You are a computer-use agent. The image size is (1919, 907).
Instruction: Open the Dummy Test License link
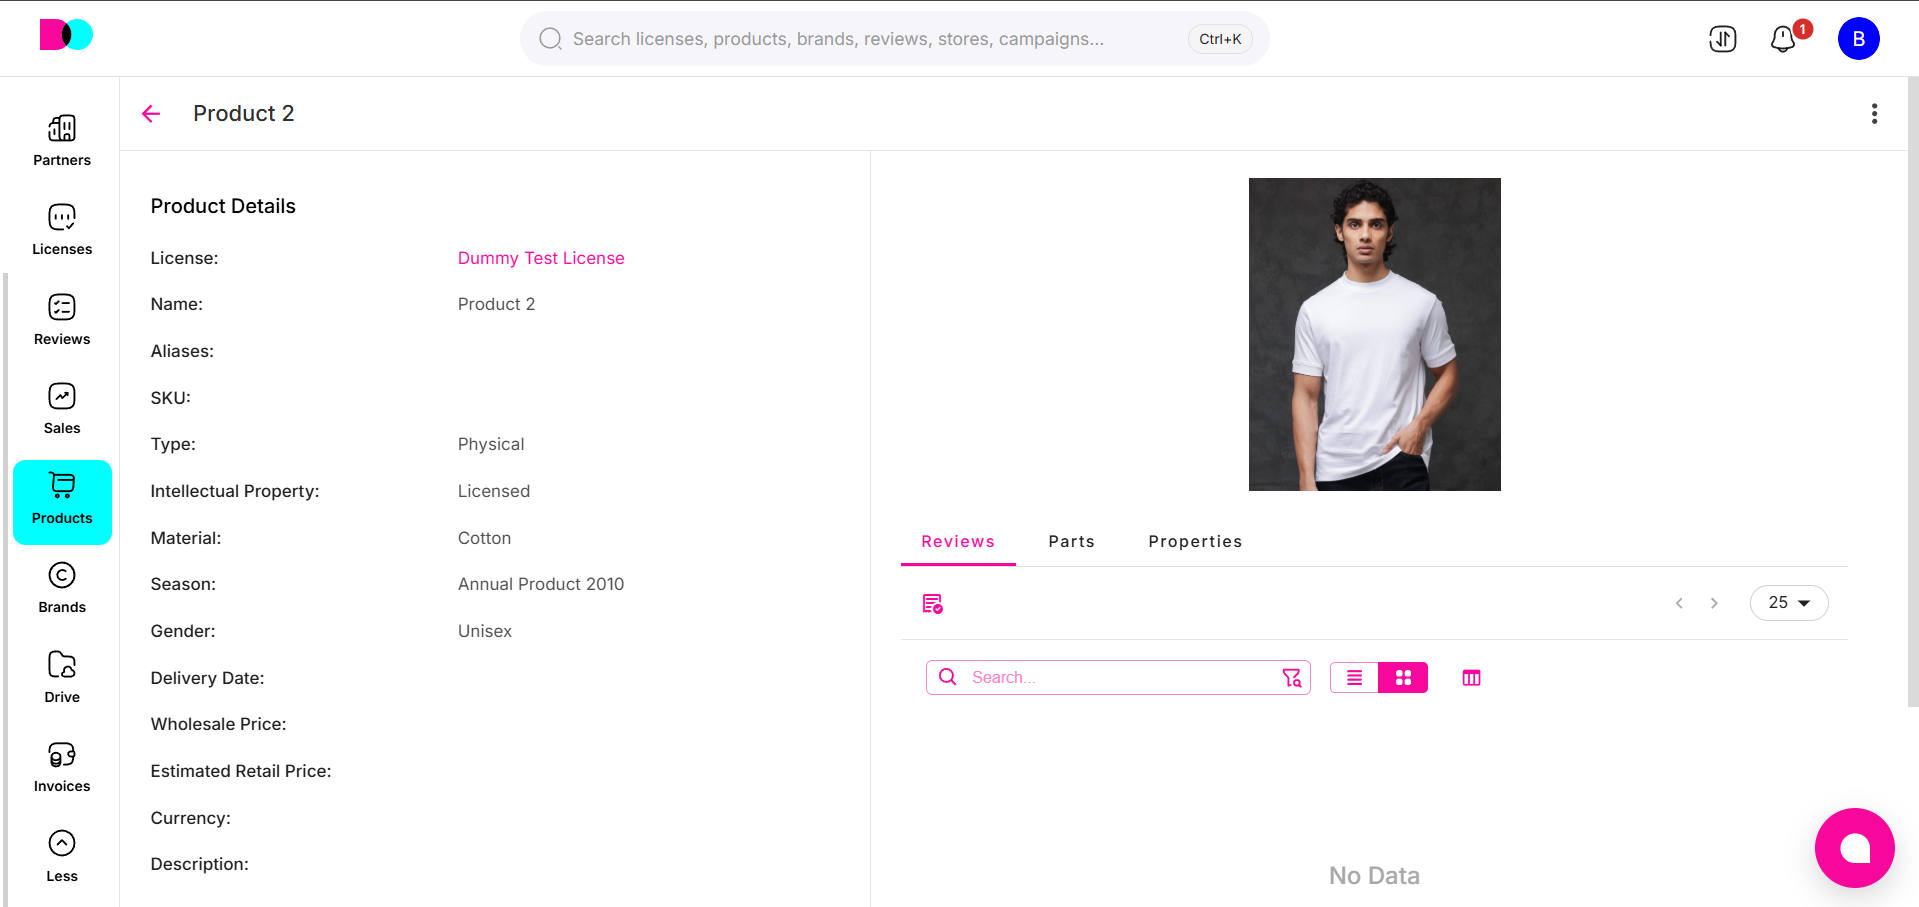541,258
